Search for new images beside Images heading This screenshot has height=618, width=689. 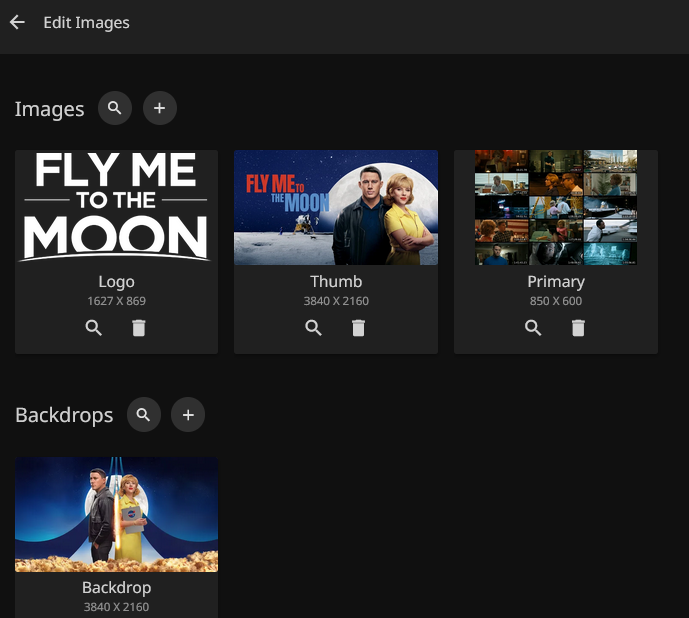[115, 108]
